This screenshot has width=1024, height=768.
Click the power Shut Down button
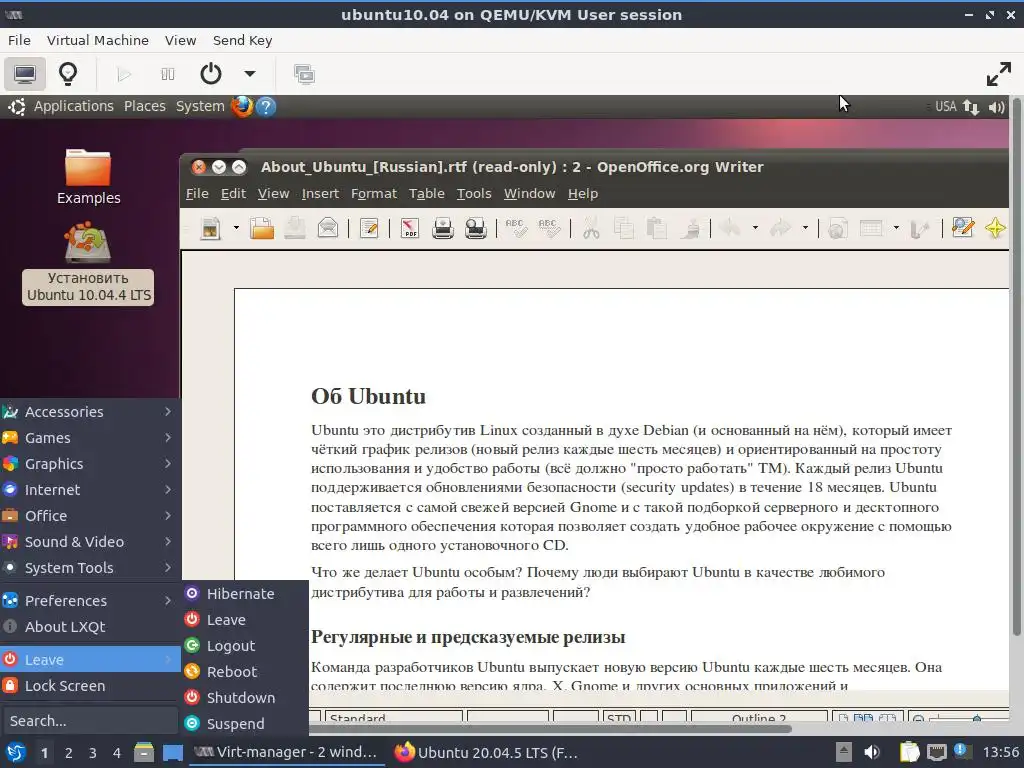pos(210,74)
